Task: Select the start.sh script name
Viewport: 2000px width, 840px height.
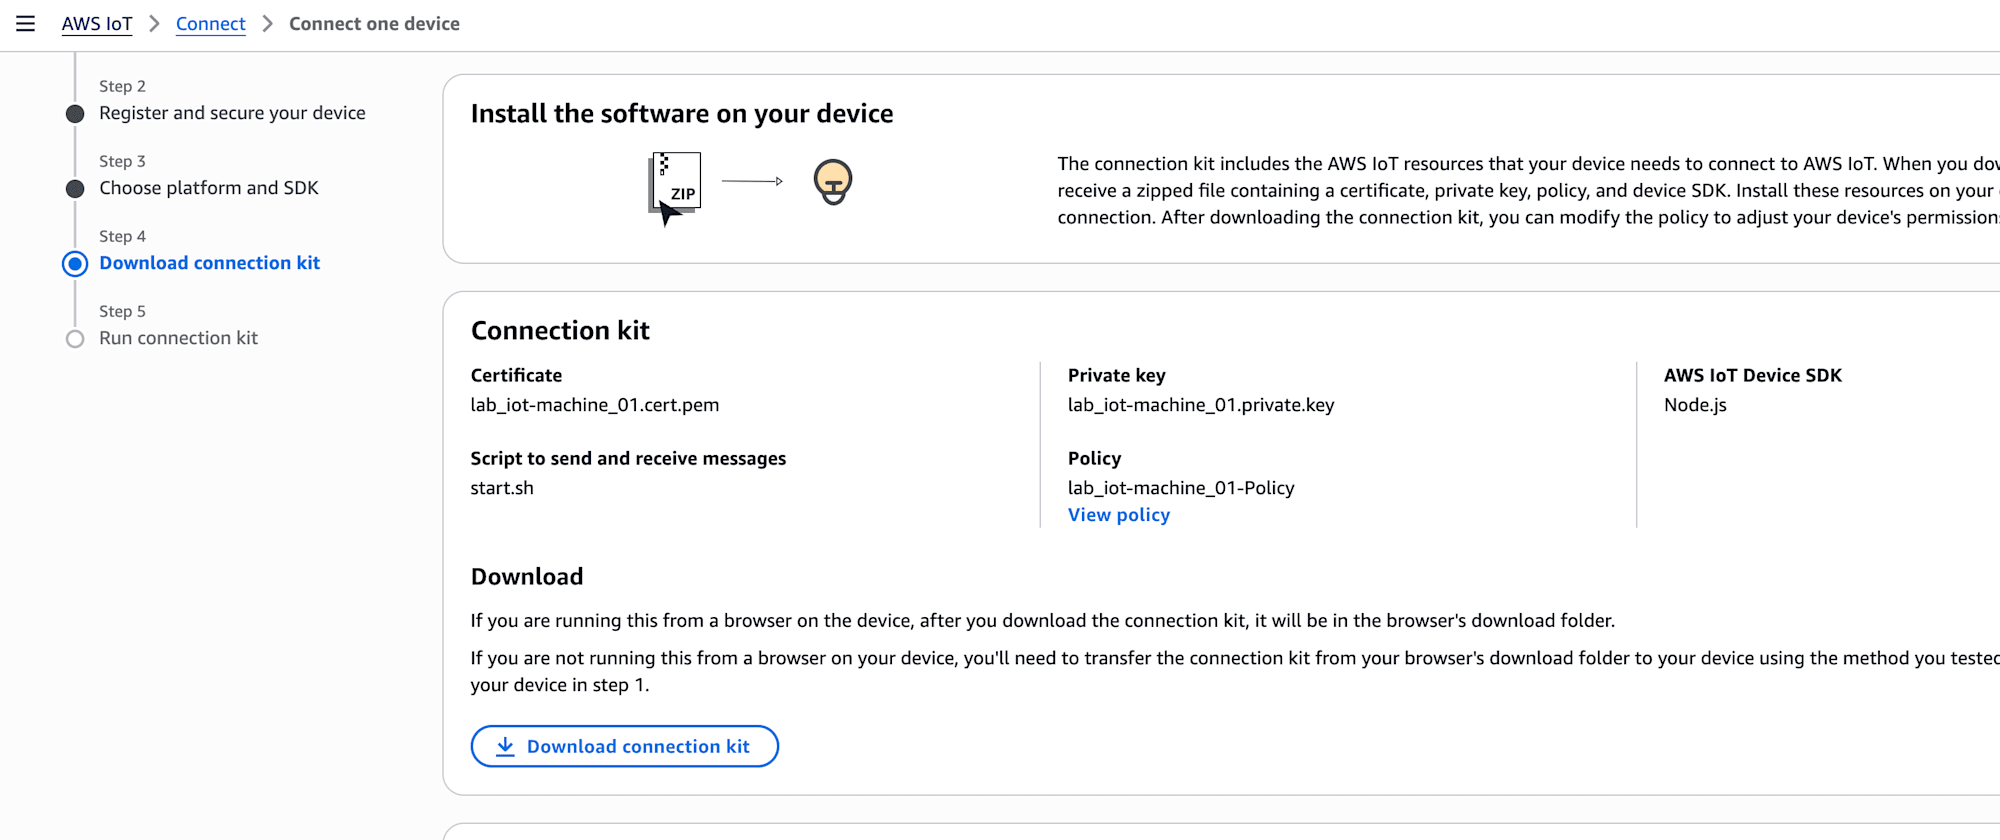Action: pos(502,488)
